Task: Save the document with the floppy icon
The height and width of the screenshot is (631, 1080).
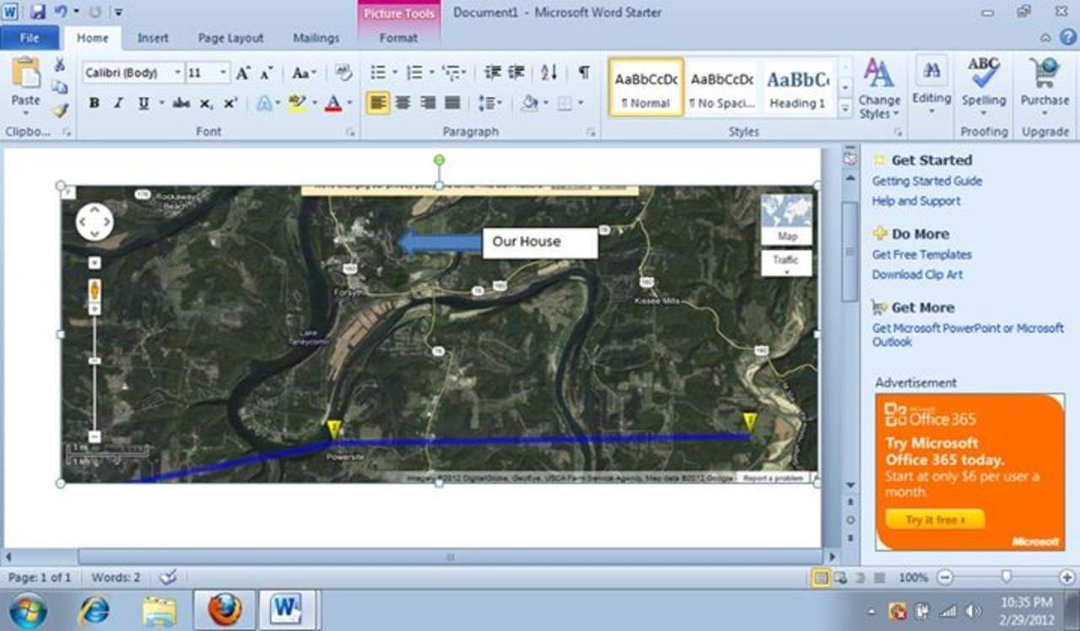Action: pyautogui.click(x=37, y=12)
